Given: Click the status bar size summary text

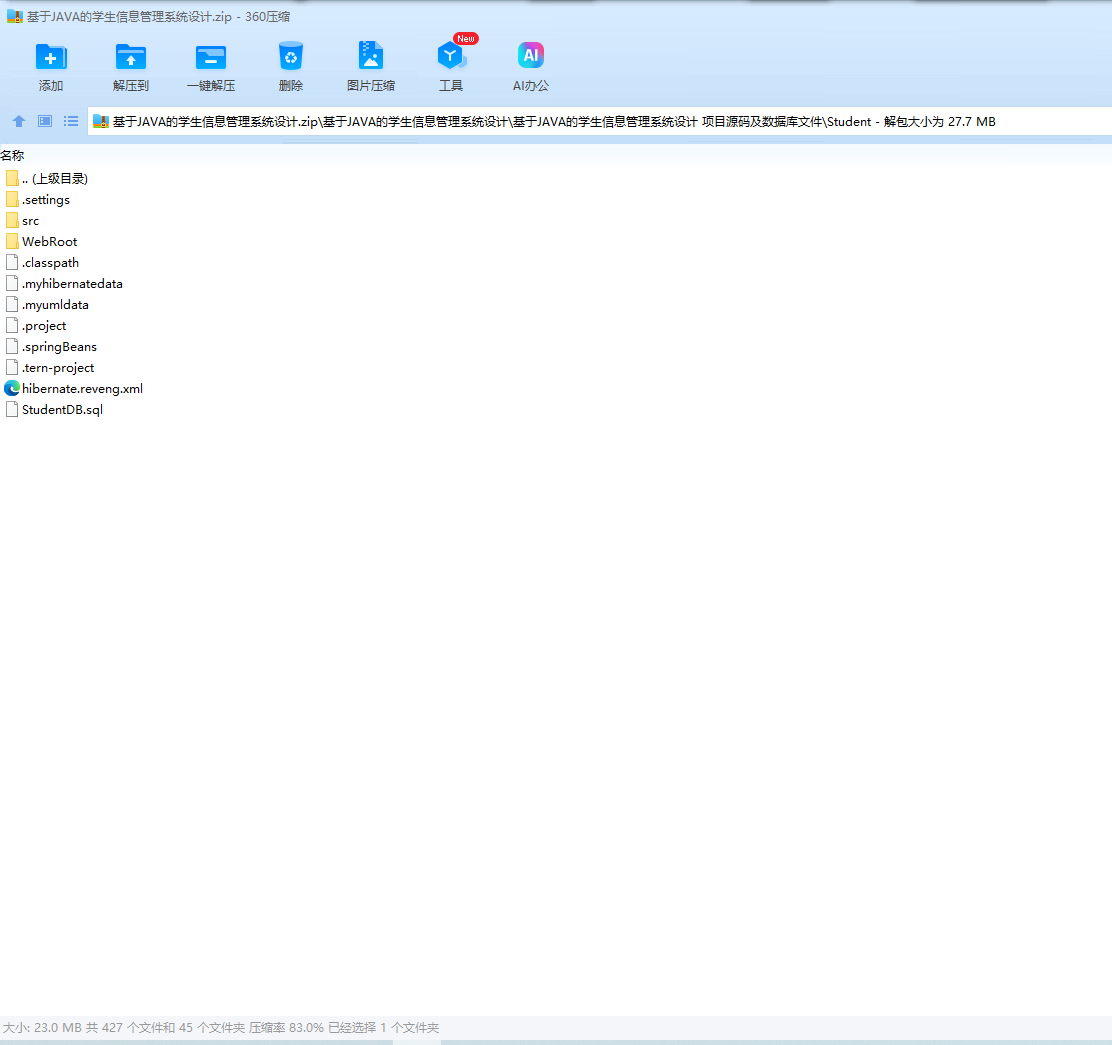Looking at the screenshot, I should coord(221,1027).
